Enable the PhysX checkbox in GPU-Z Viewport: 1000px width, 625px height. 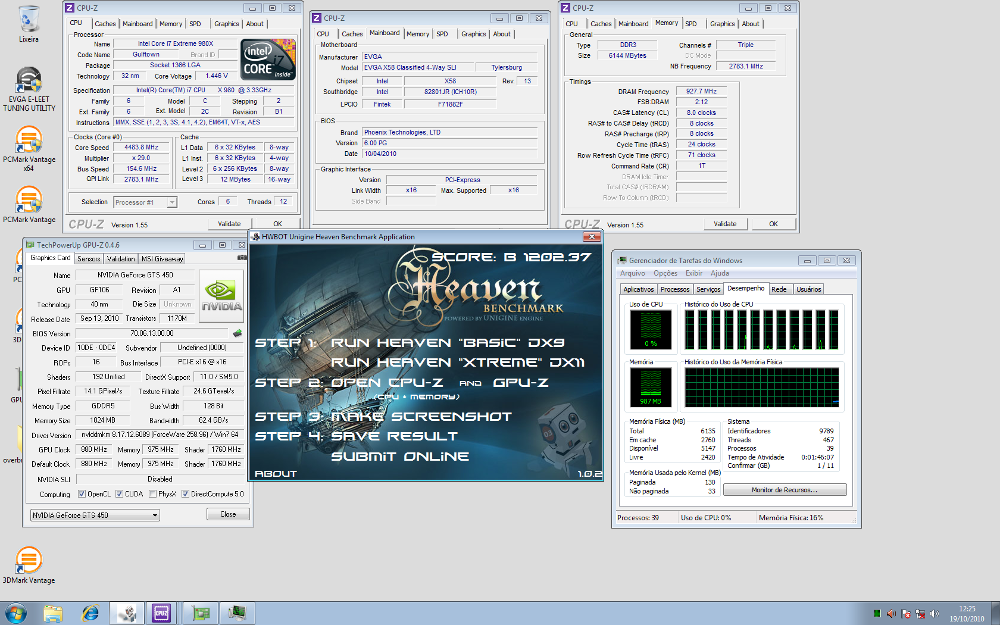click(x=153, y=494)
